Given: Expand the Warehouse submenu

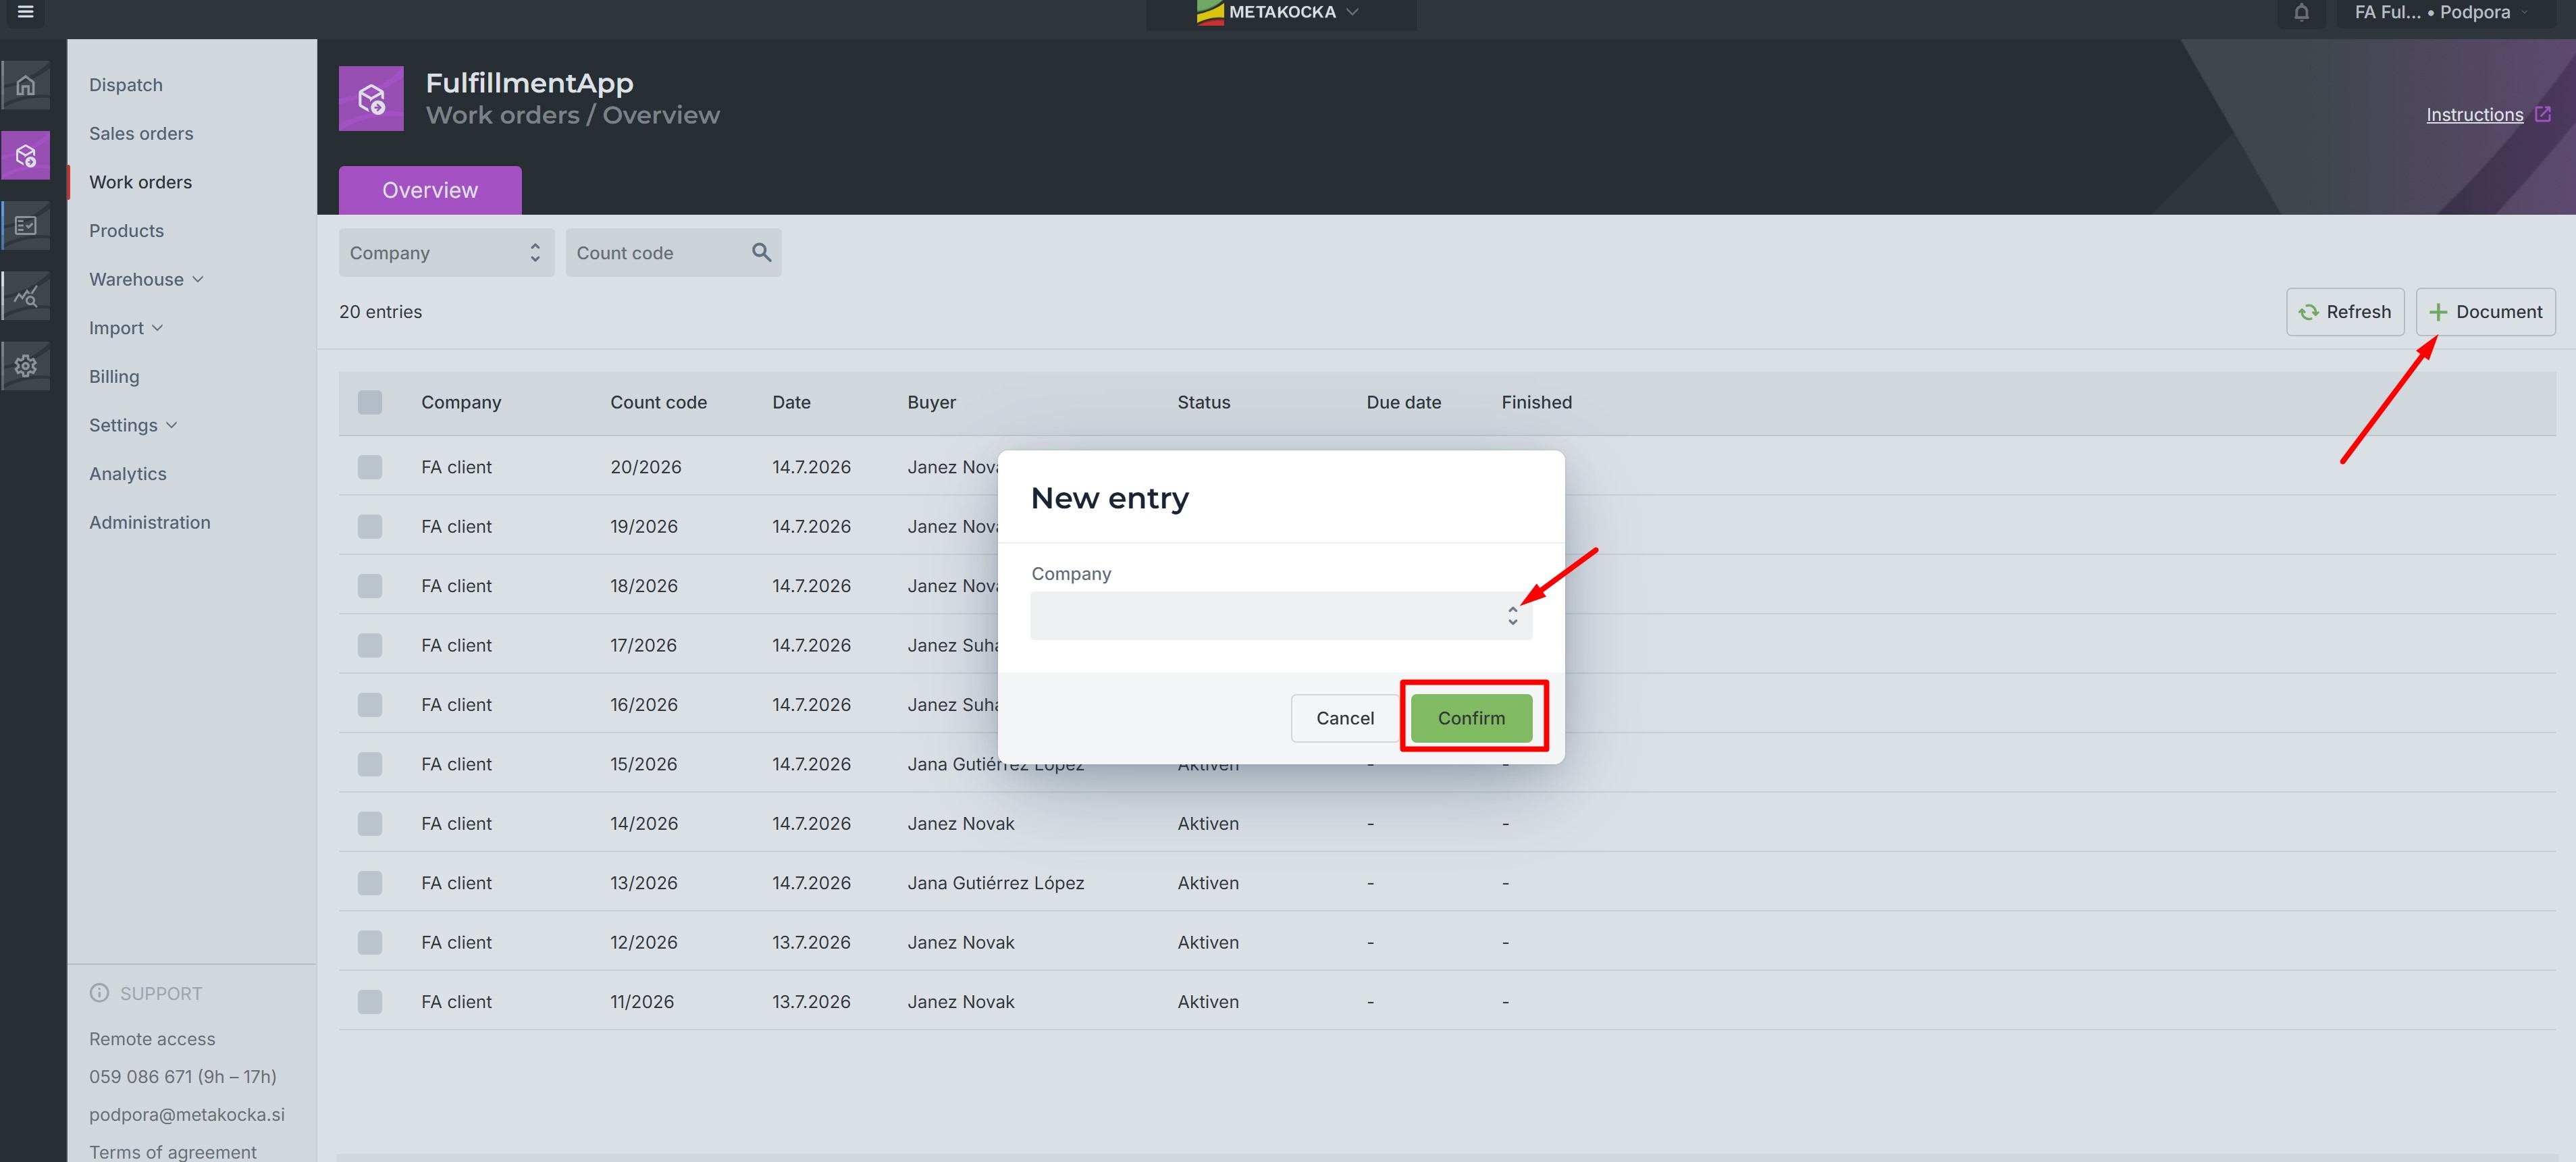Looking at the screenshot, I should coord(146,279).
